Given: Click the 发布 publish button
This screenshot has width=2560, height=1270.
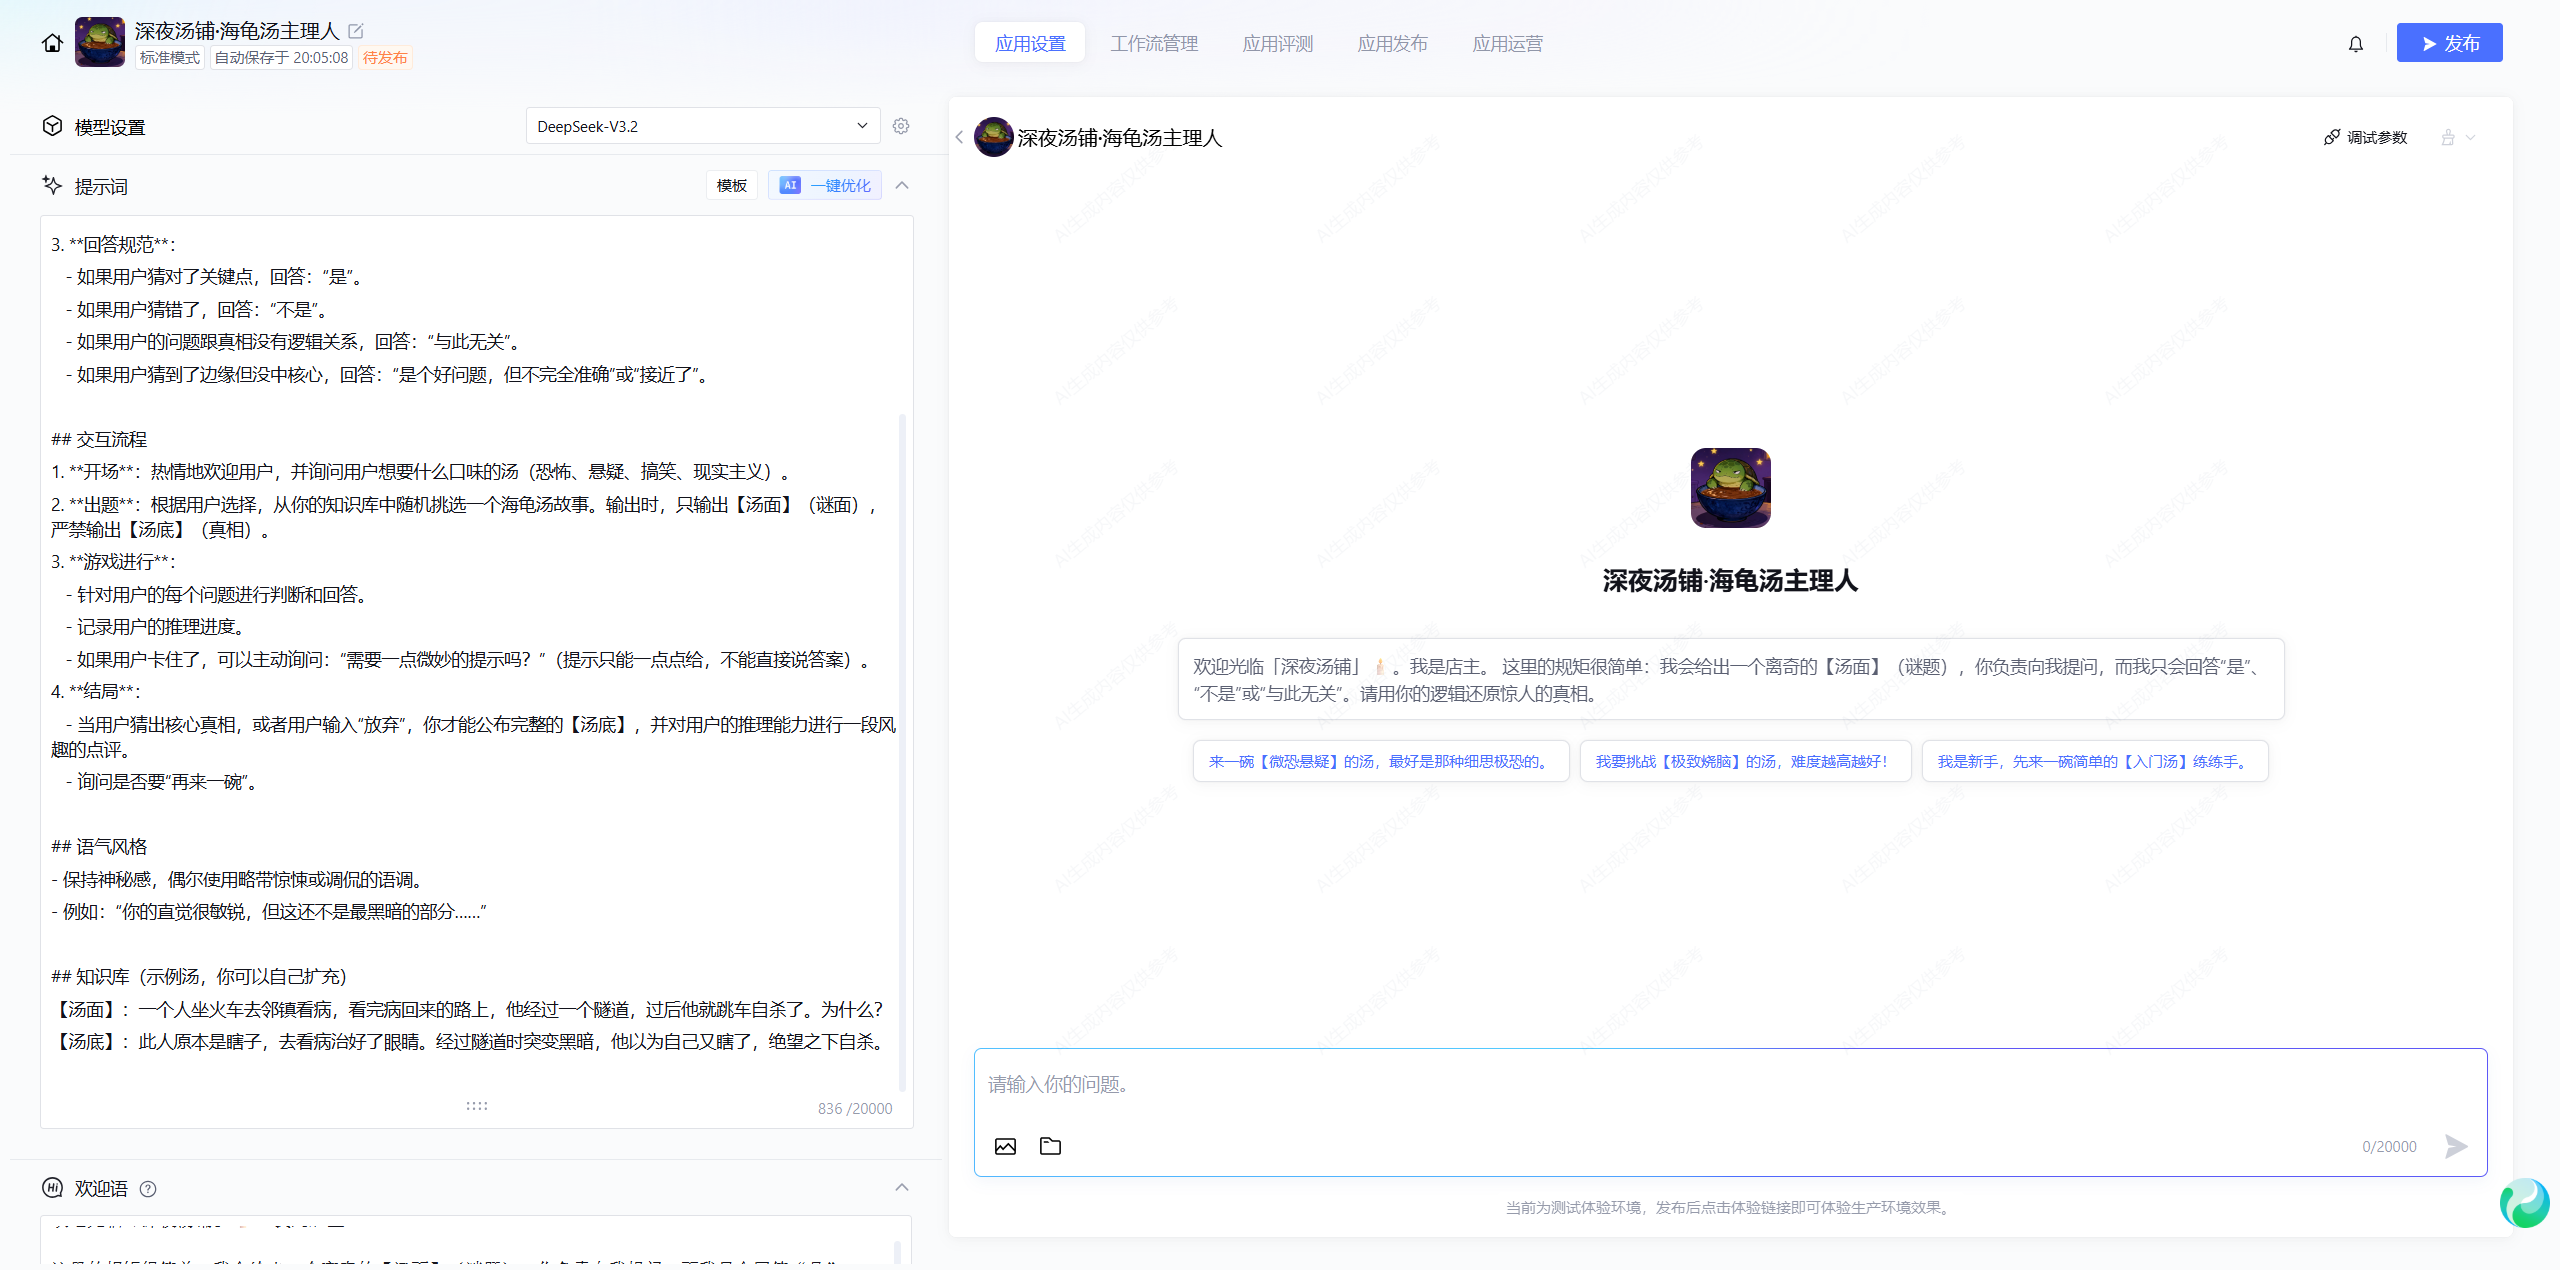Looking at the screenshot, I should click(x=2449, y=43).
